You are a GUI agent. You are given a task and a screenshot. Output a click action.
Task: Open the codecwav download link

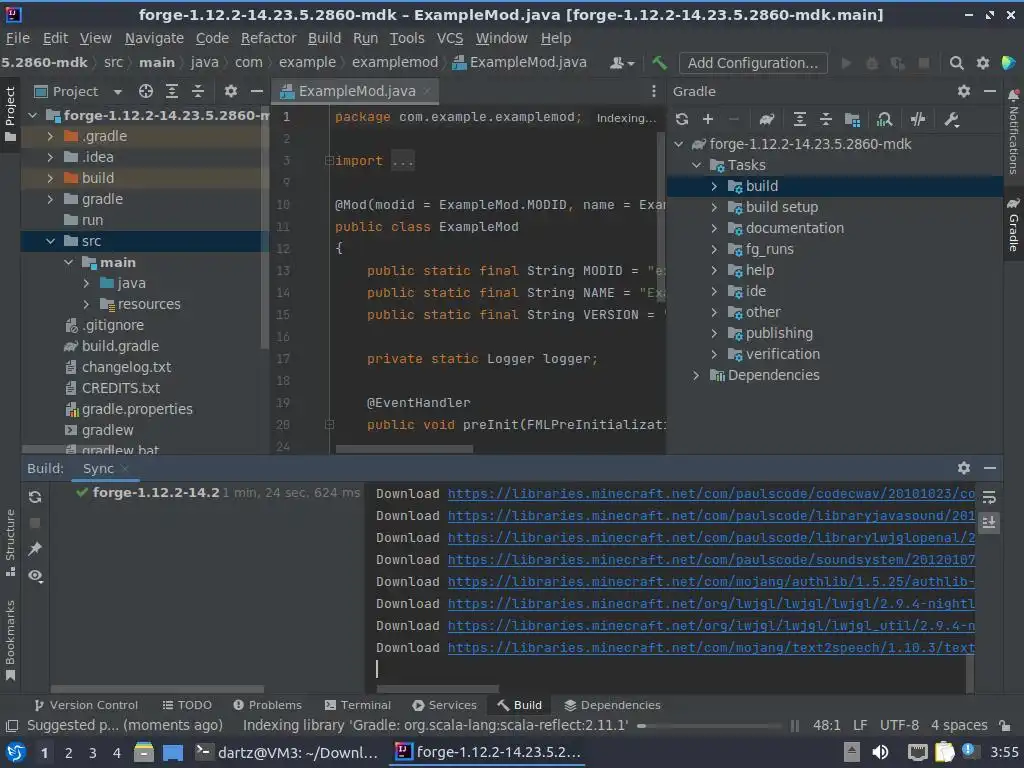[x=711, y=494]
